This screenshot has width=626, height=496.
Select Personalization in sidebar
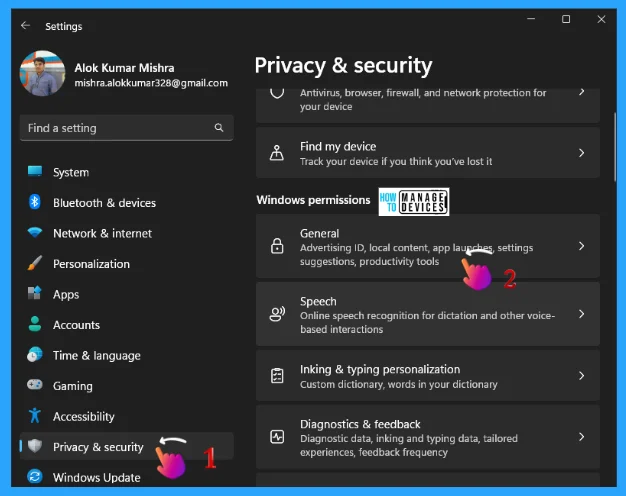(91, 264)
